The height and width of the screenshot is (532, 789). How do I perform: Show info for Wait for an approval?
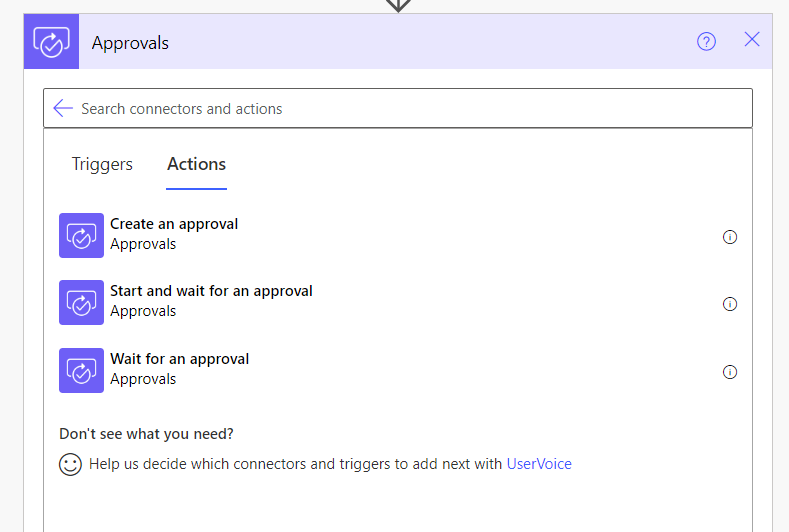730,372
